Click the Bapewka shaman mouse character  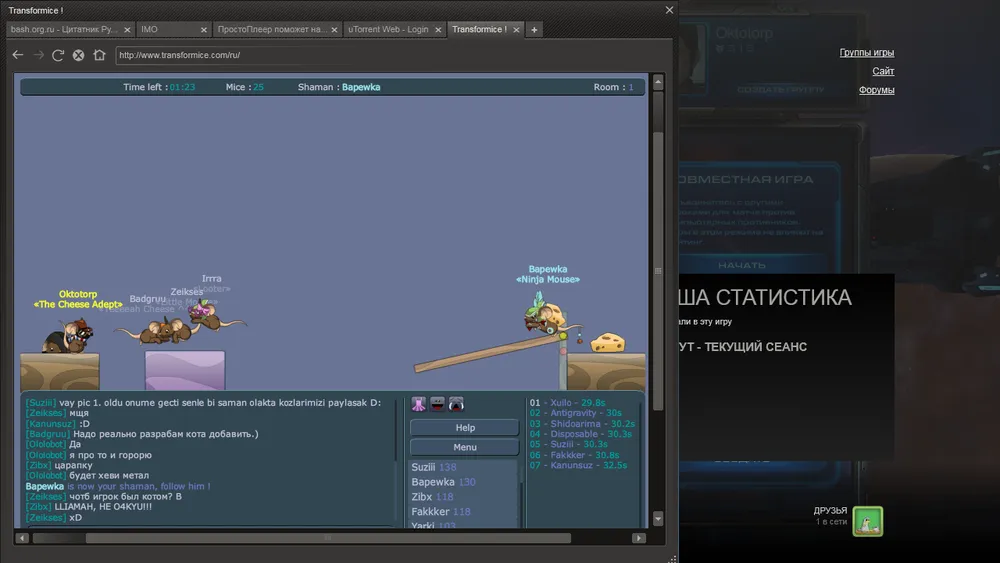point(543,316)
